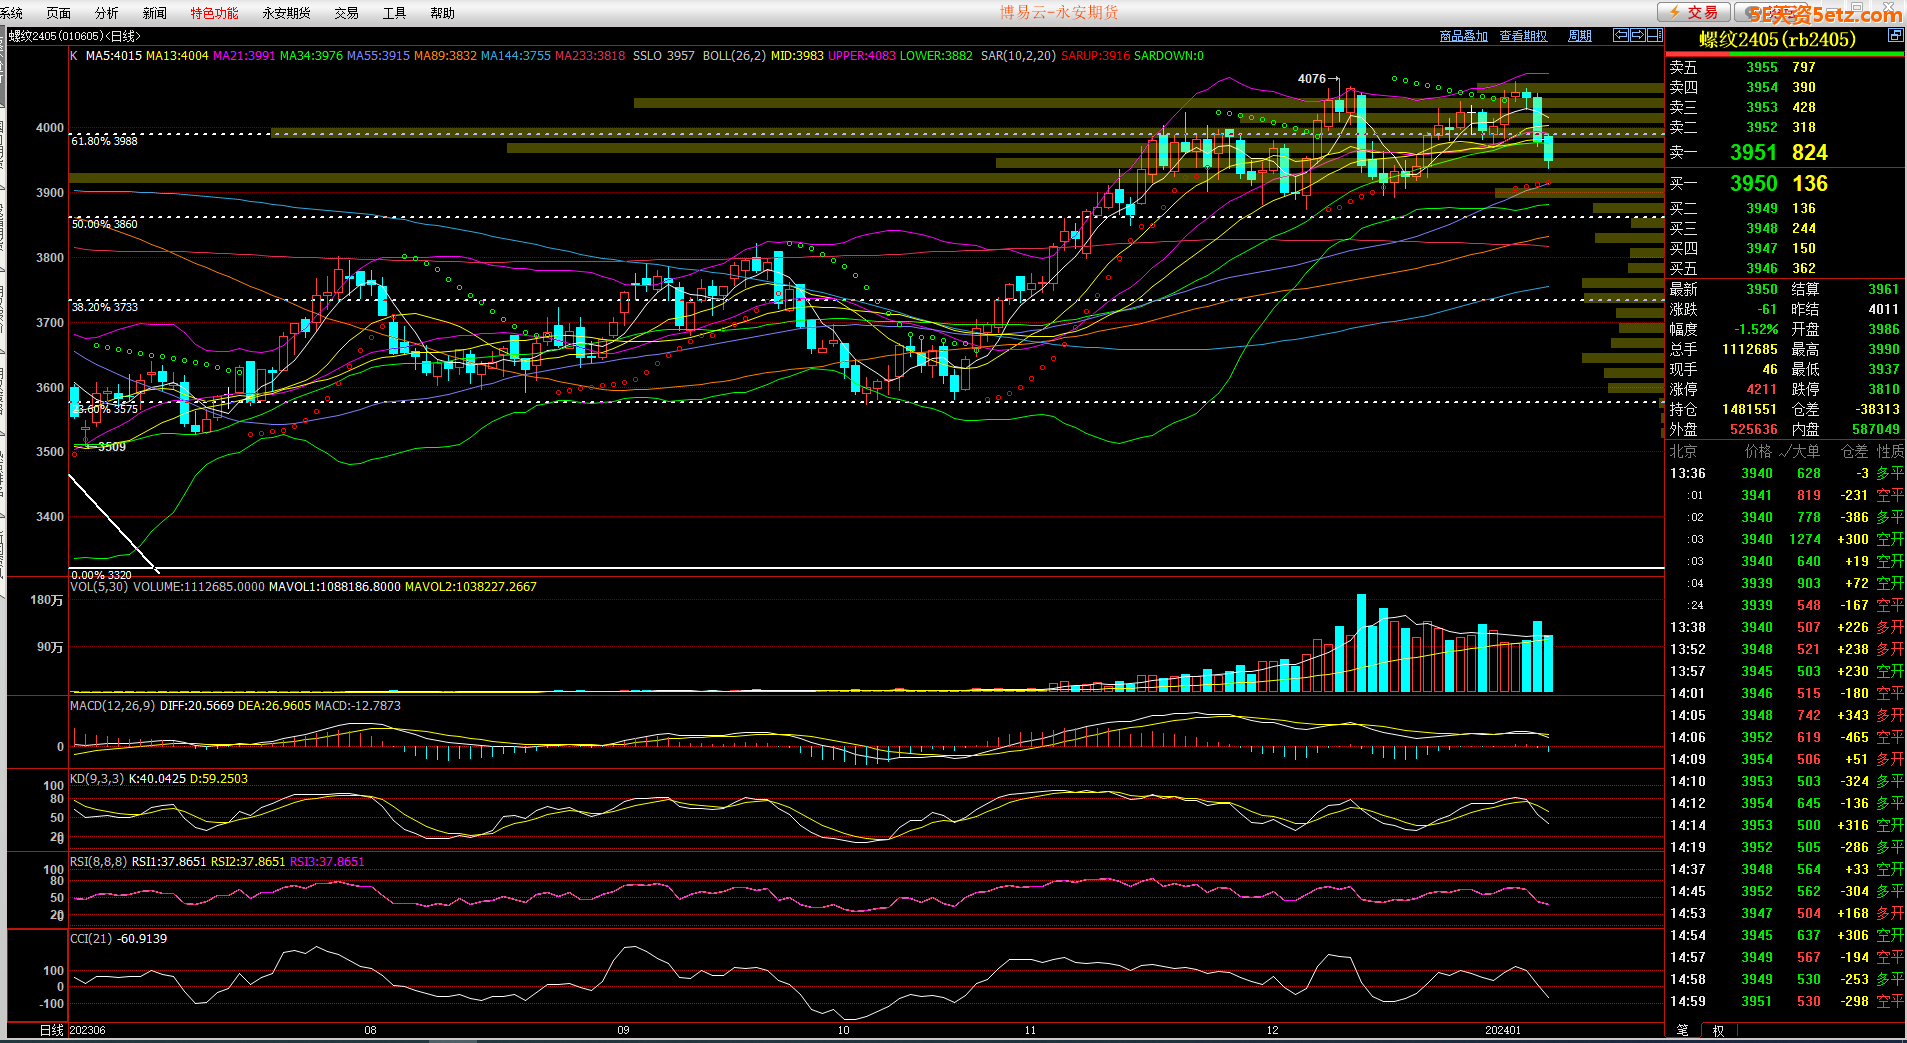The width and height of the screenshot is (1907, 1043).
Task: Open the 特色功能 menu
Action: tap(214, 13)
